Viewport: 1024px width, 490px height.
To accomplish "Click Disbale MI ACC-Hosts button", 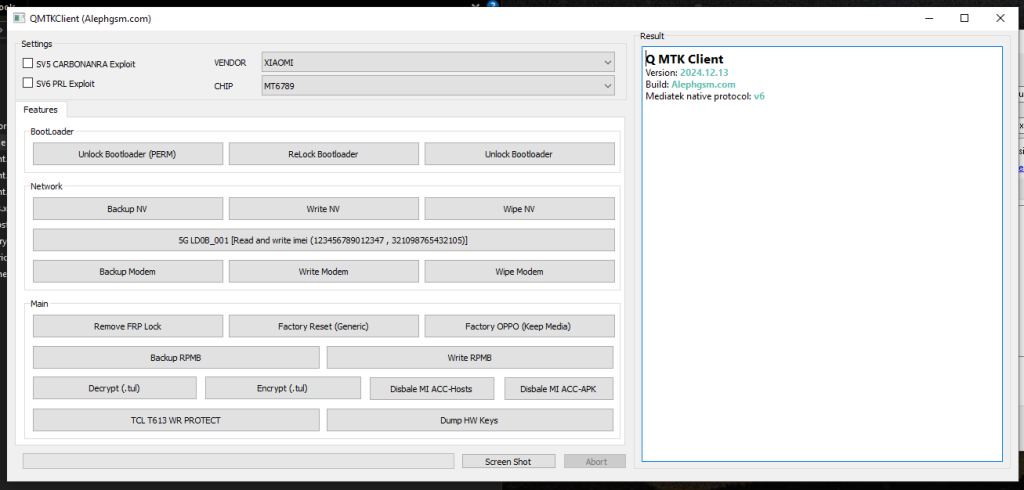I will (432, 389).
